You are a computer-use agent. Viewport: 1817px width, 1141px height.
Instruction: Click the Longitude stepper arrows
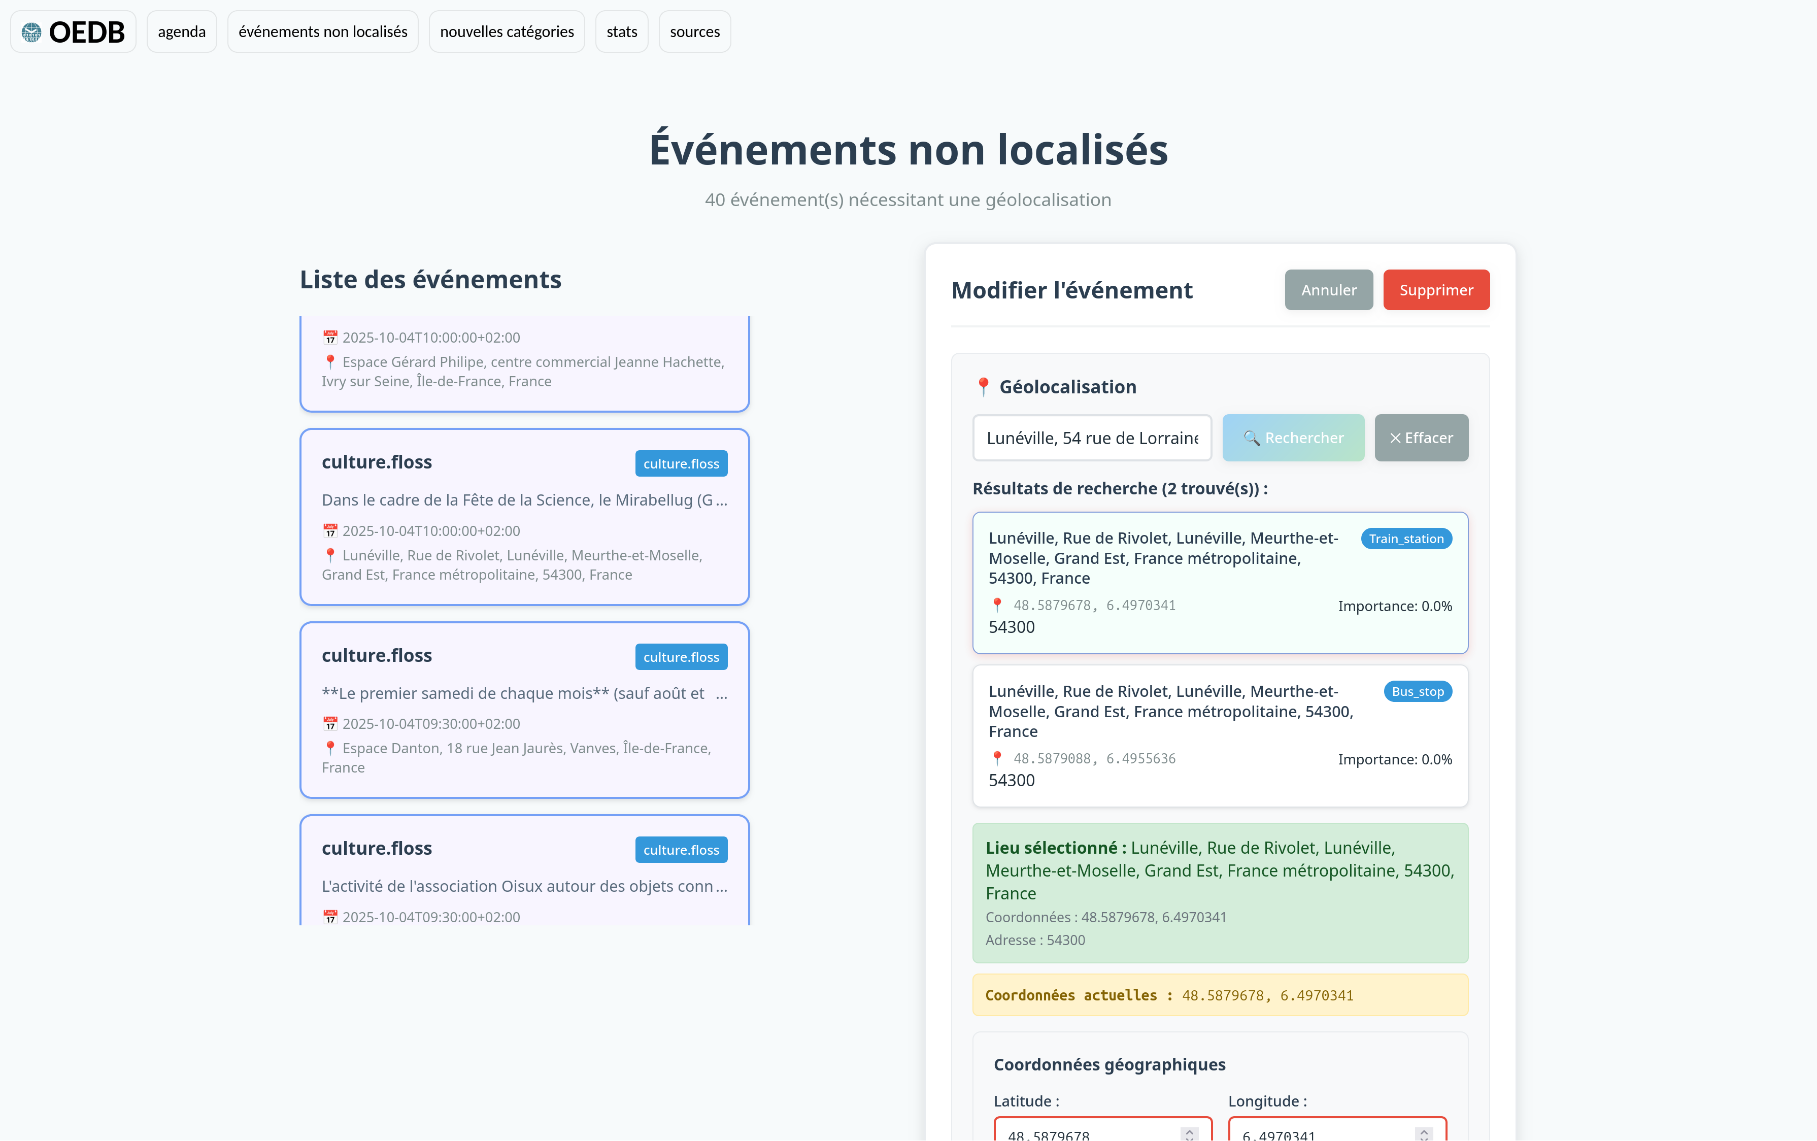point(1424,1134)
